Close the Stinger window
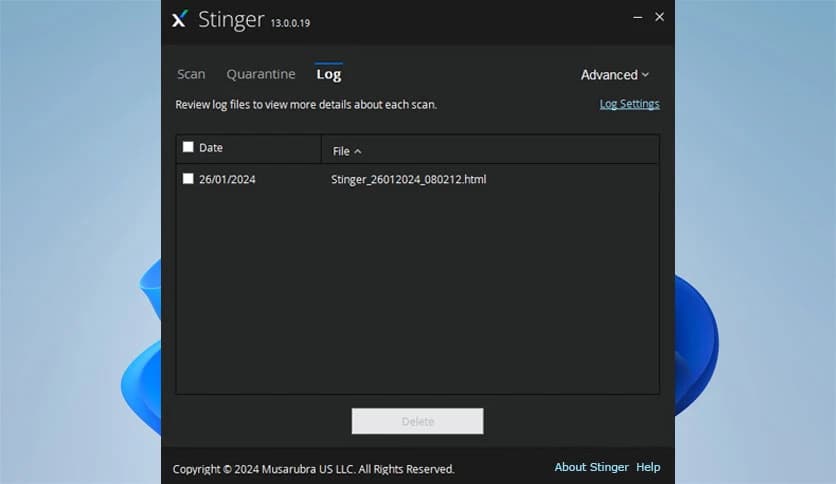The image size is (836, 484). [660, 17]
